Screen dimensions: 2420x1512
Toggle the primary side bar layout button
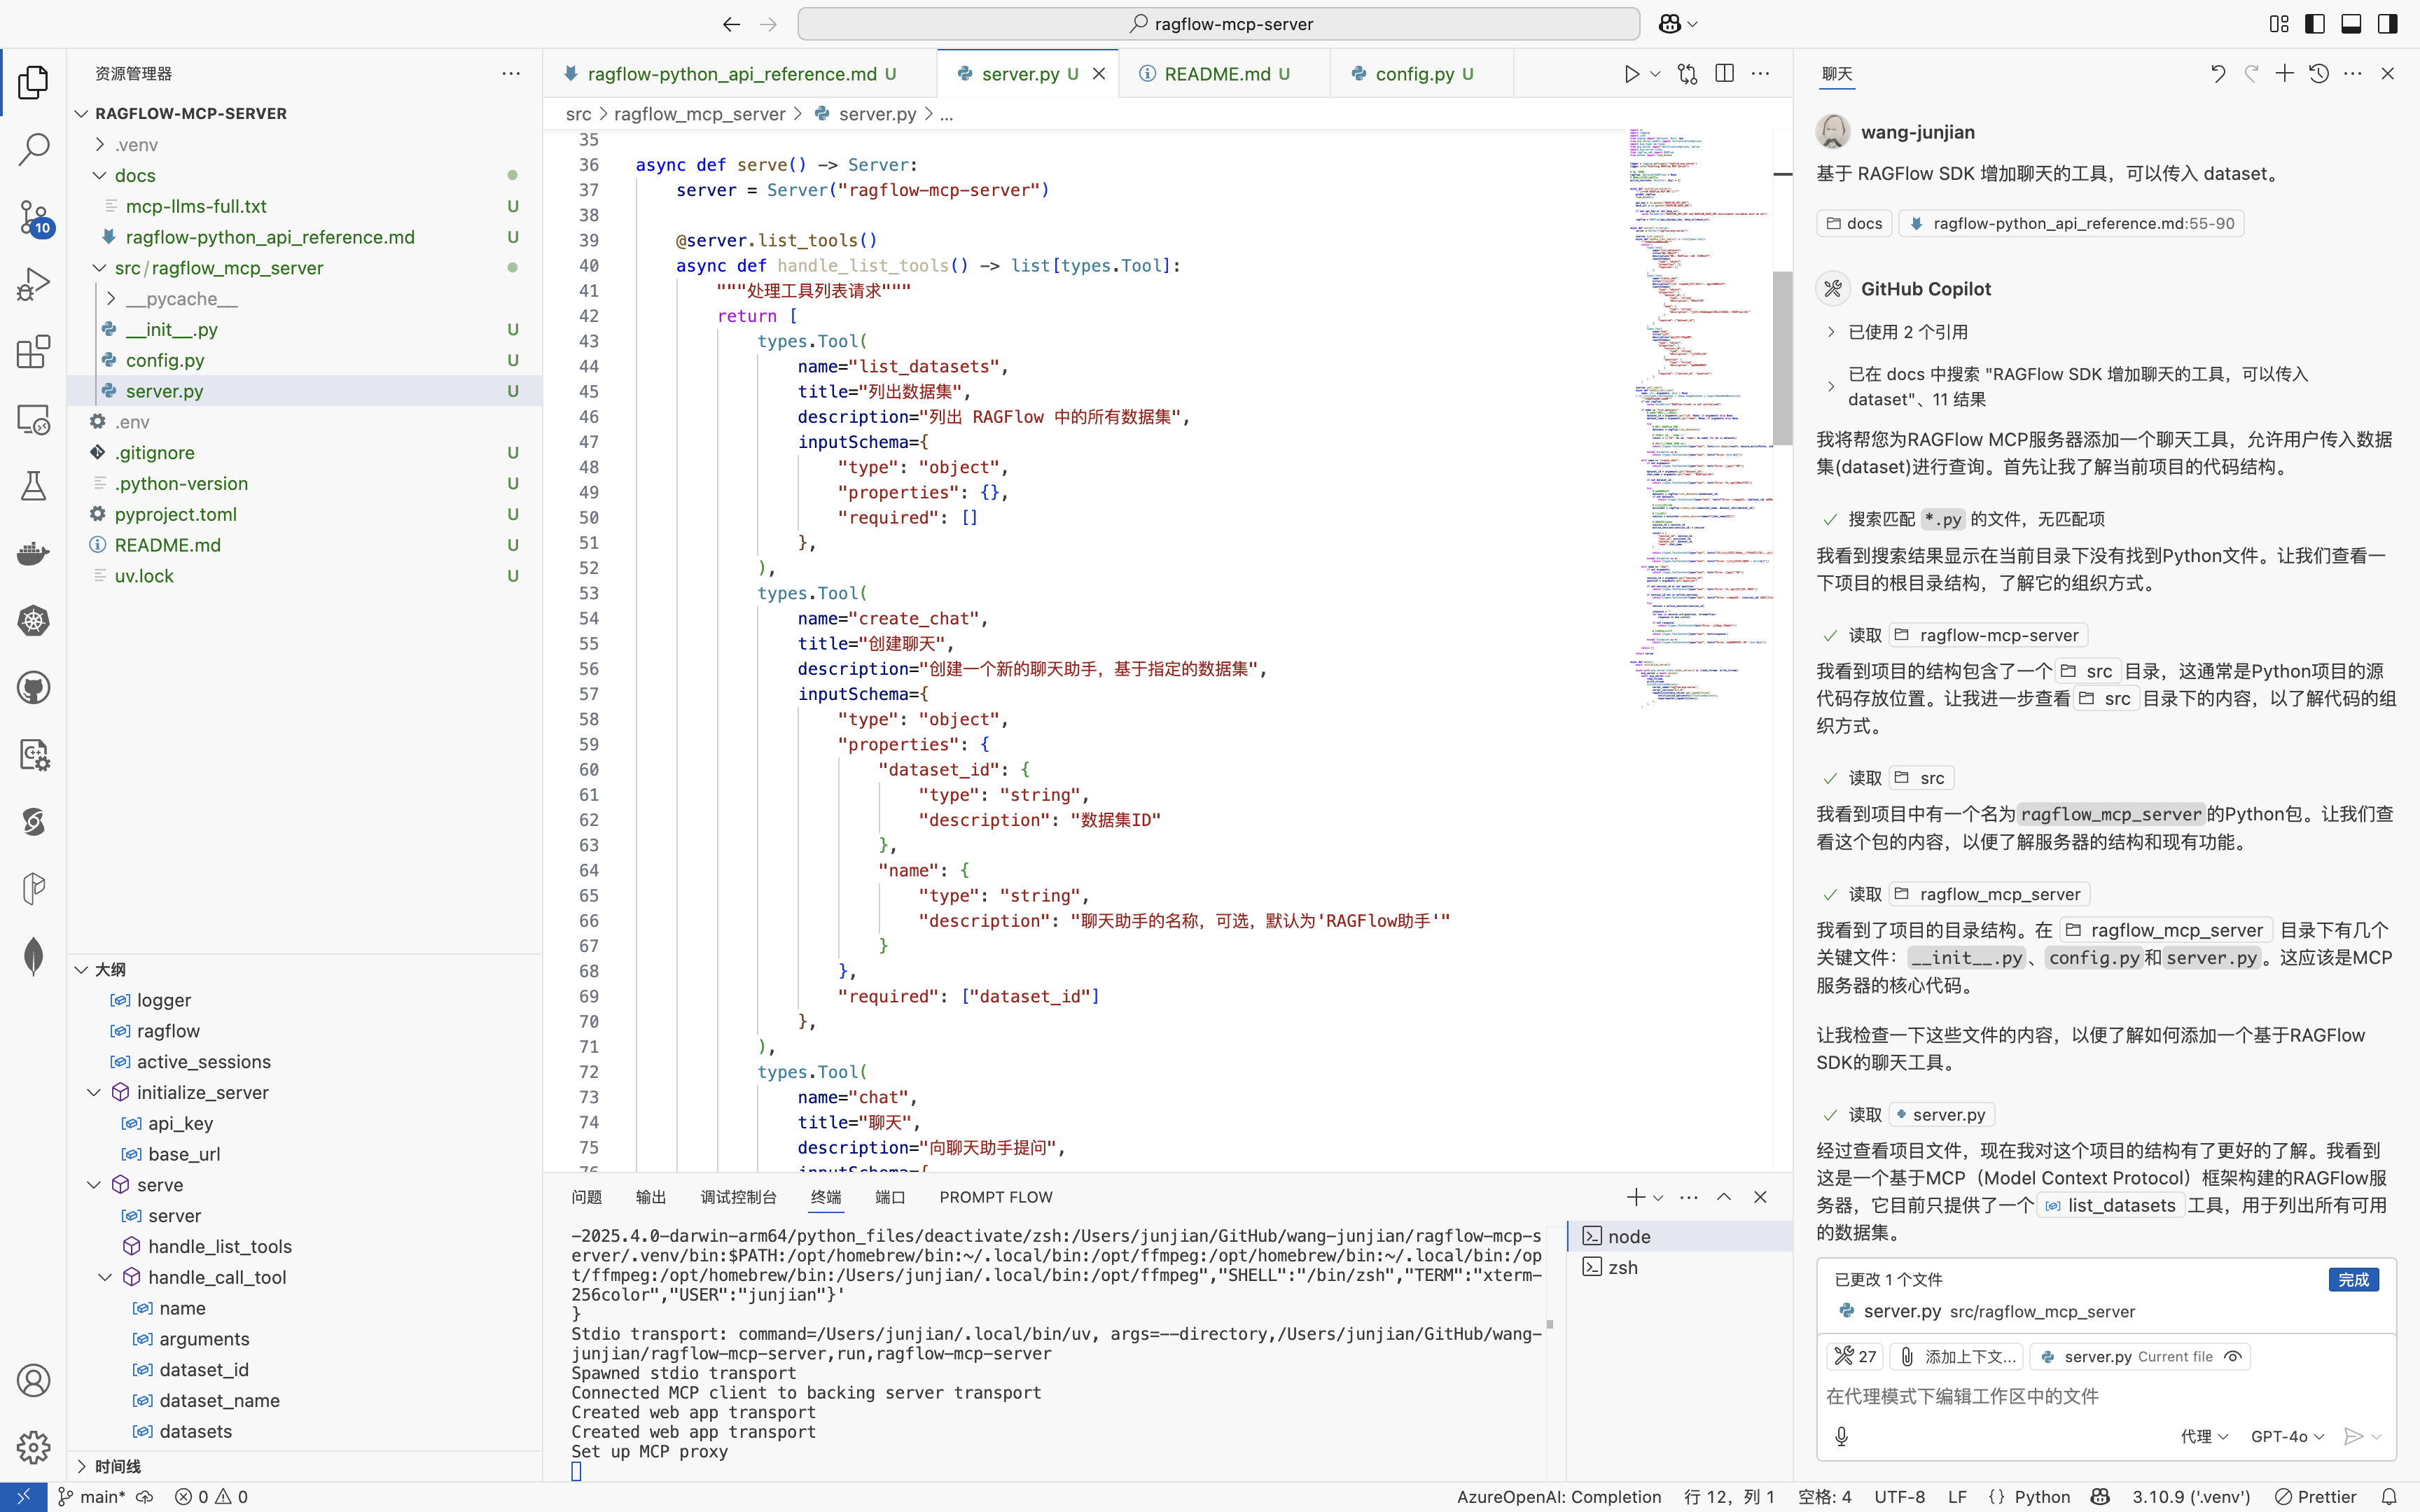(2315, 24)
